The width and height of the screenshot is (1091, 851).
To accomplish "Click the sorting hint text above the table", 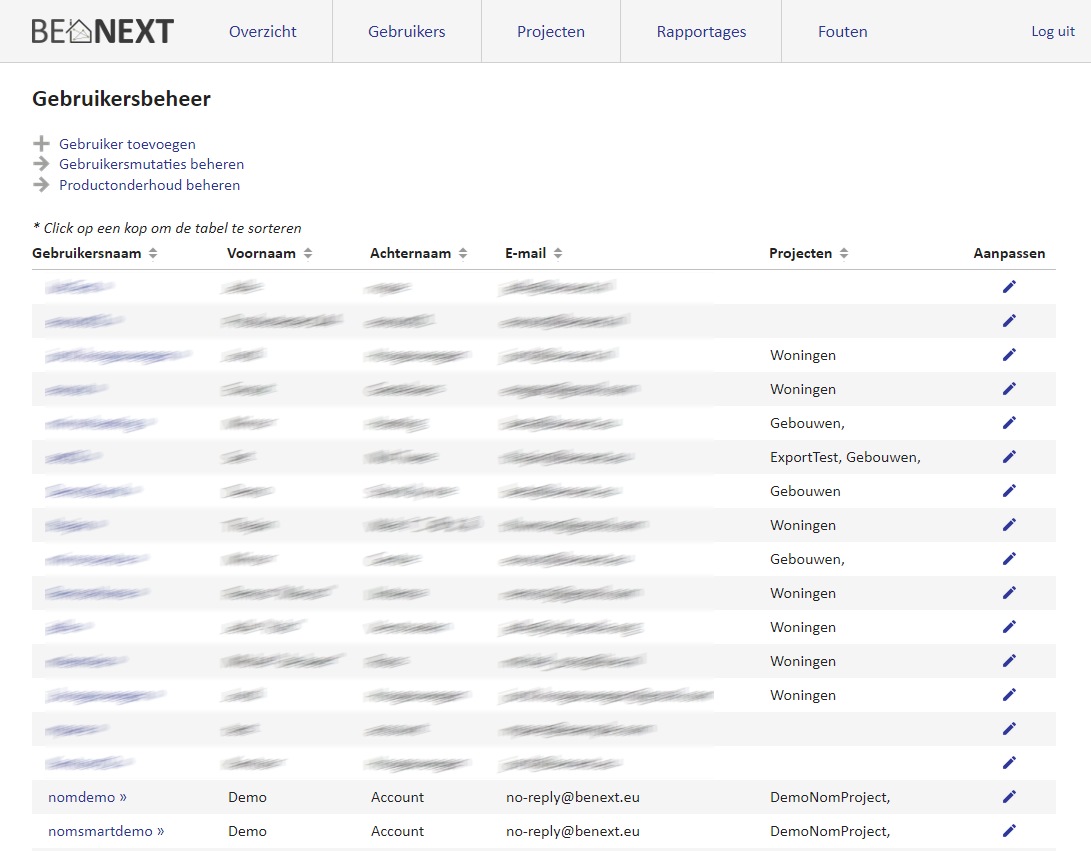I will [167, 228].
